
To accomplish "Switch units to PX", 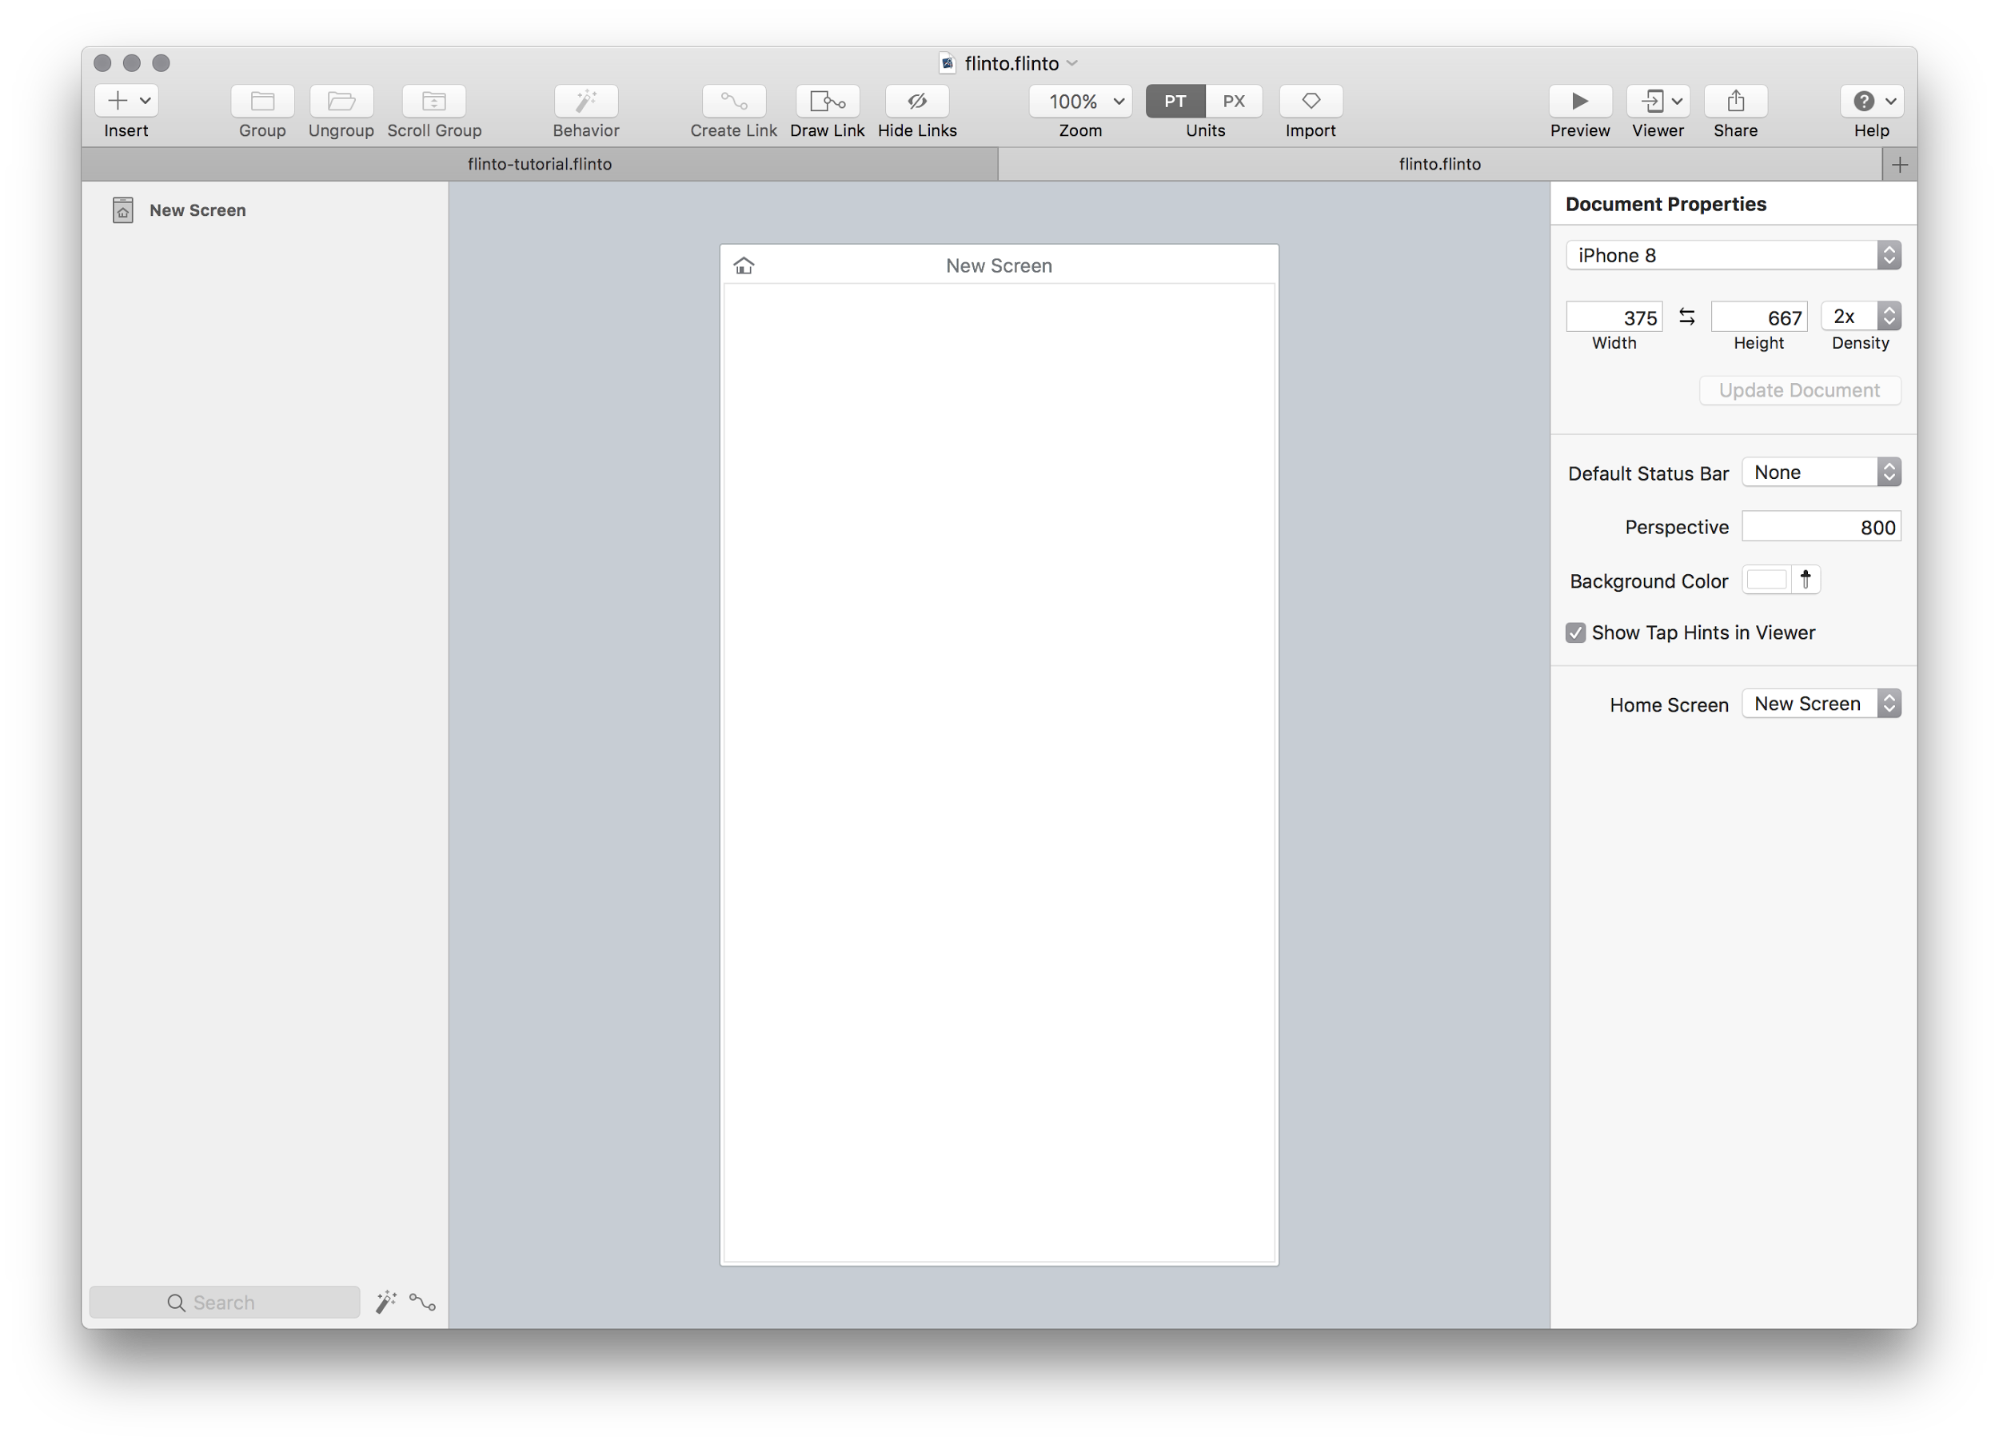I will click(x=1235, y=99).
